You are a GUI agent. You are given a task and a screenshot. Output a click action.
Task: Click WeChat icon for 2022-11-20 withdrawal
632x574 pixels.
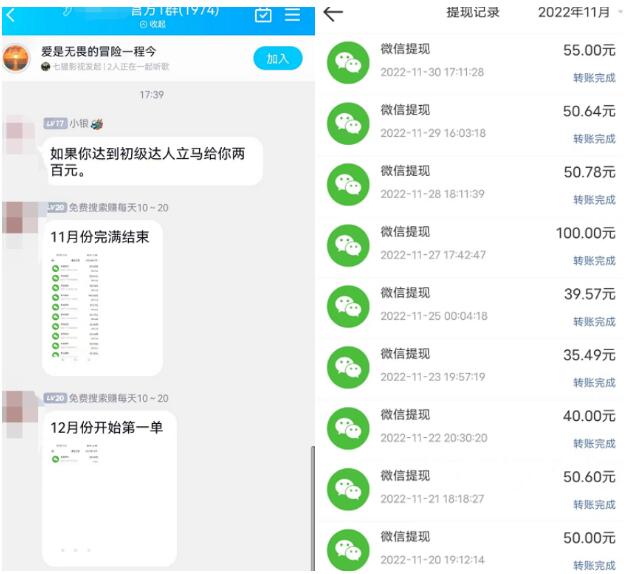click(348, 549)
